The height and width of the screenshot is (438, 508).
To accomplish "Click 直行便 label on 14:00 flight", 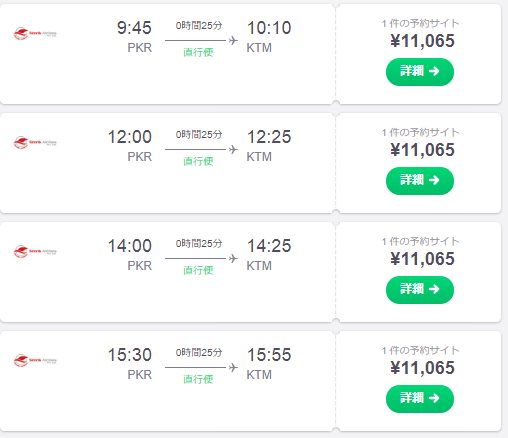I will coord(198,270).
